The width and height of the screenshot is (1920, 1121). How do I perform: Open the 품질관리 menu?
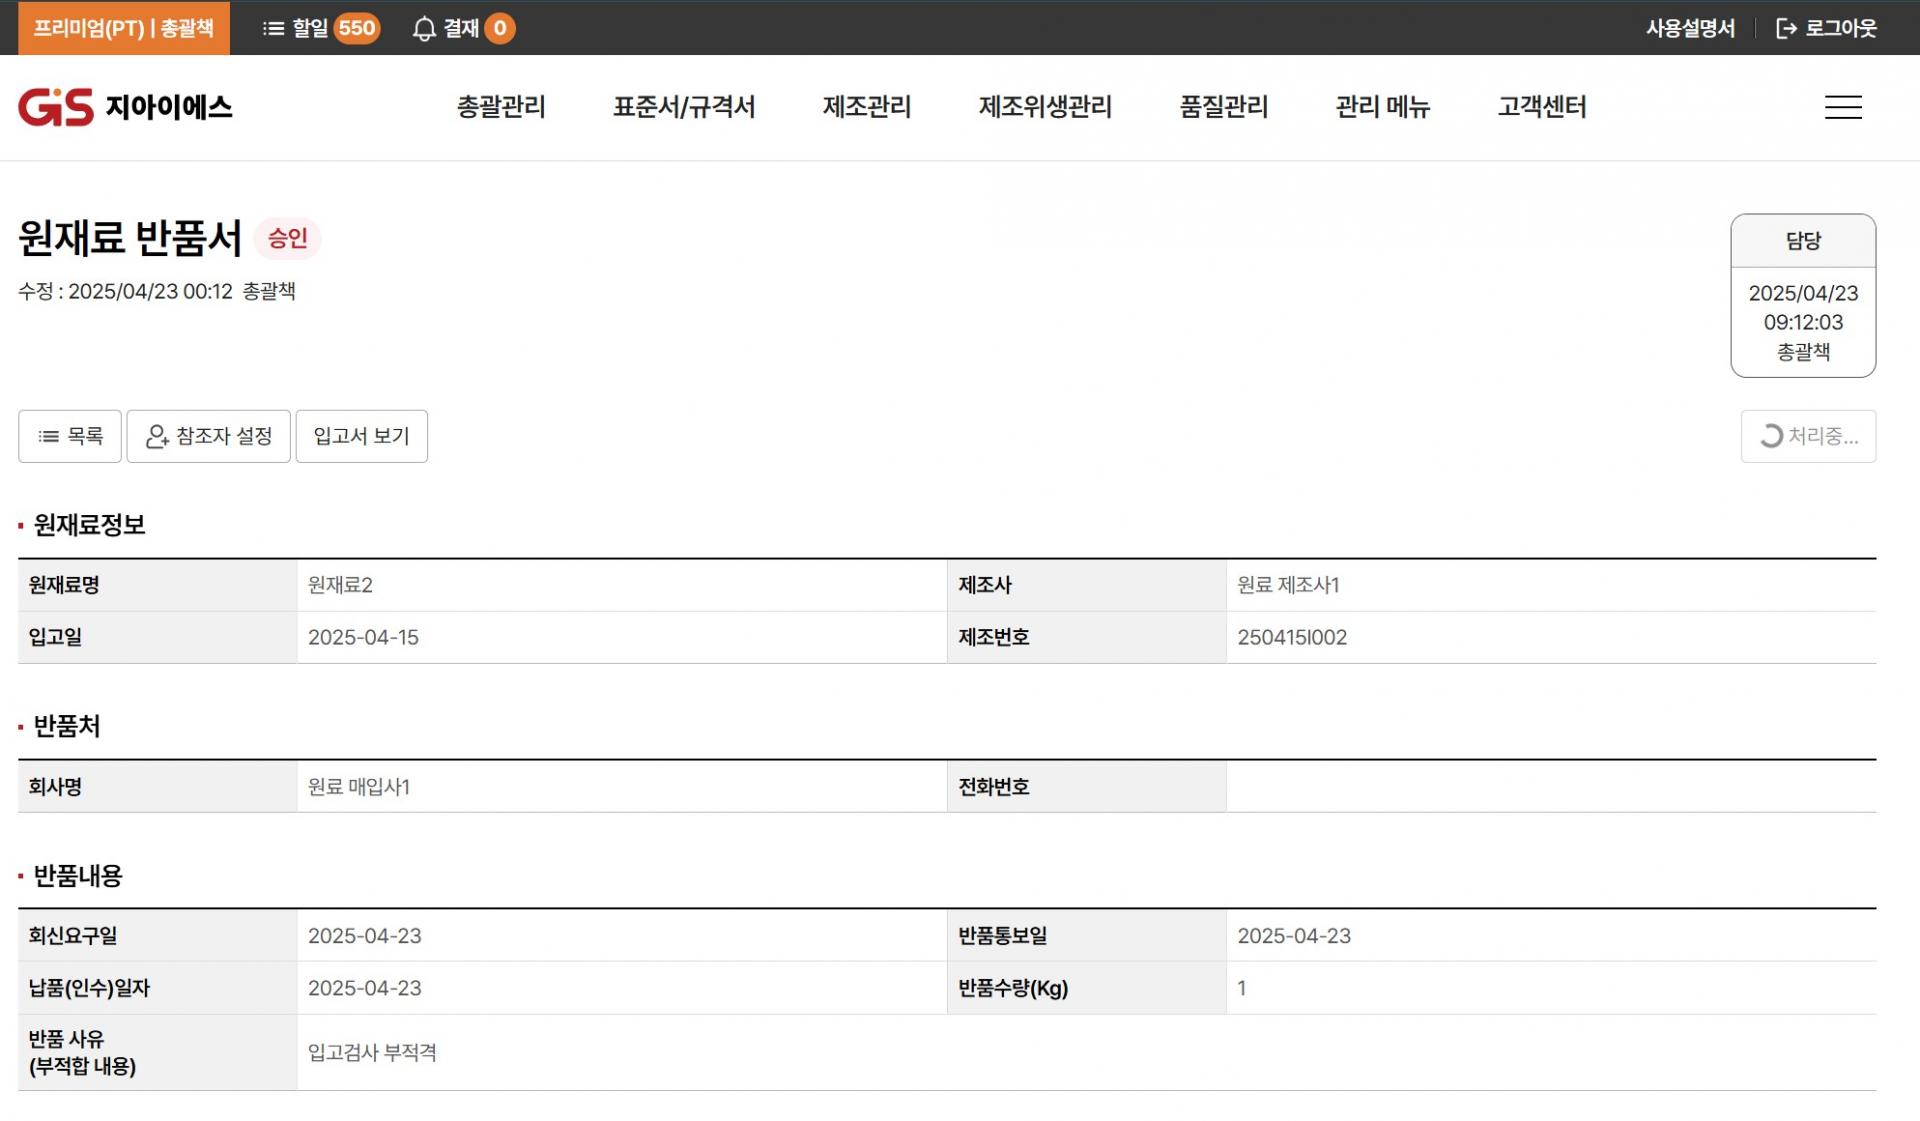[1223, 107]
